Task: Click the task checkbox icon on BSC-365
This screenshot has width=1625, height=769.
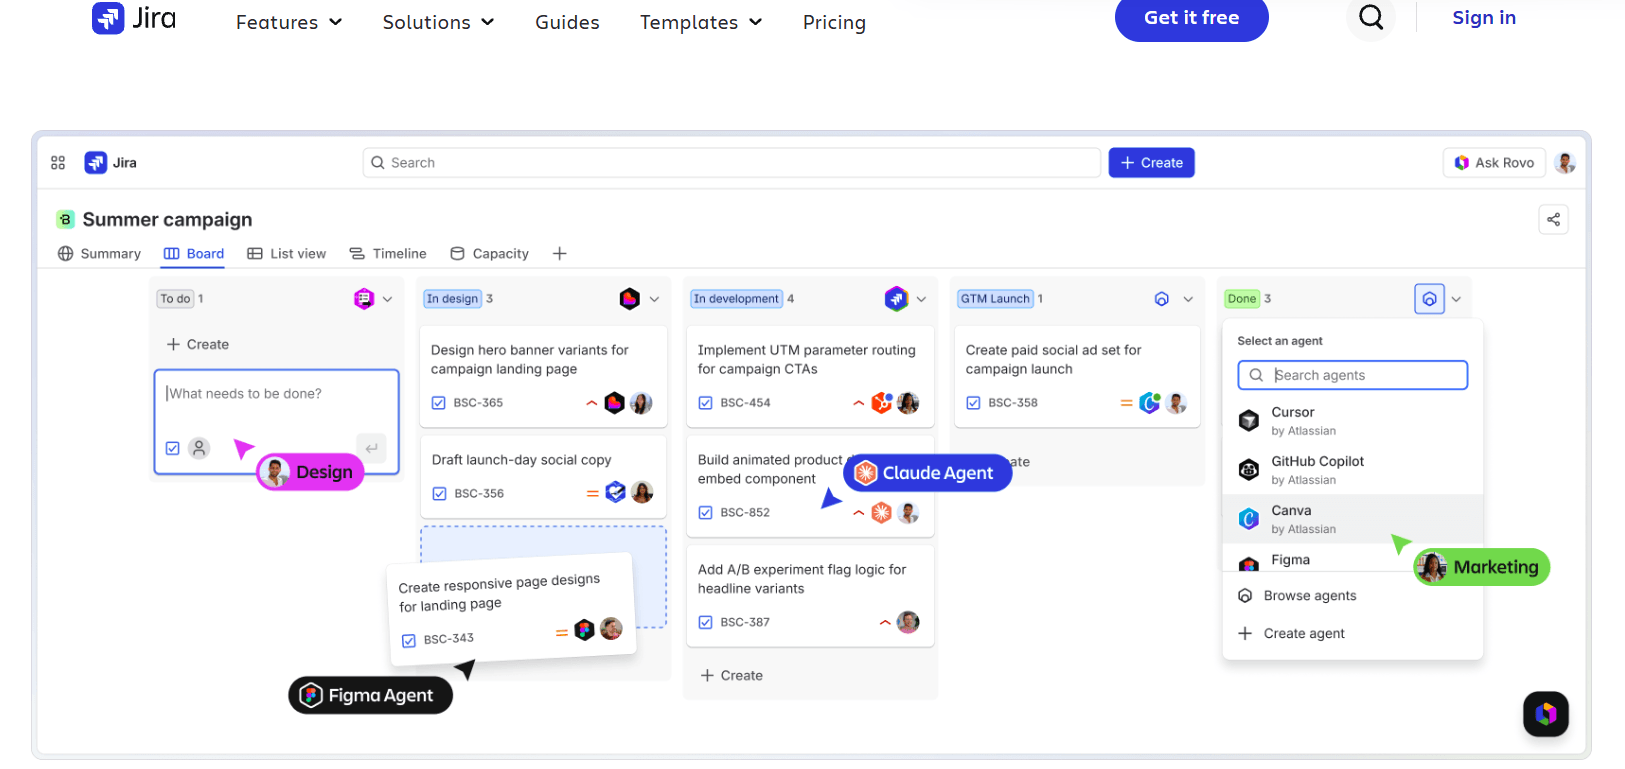Action: coord(438,403)
